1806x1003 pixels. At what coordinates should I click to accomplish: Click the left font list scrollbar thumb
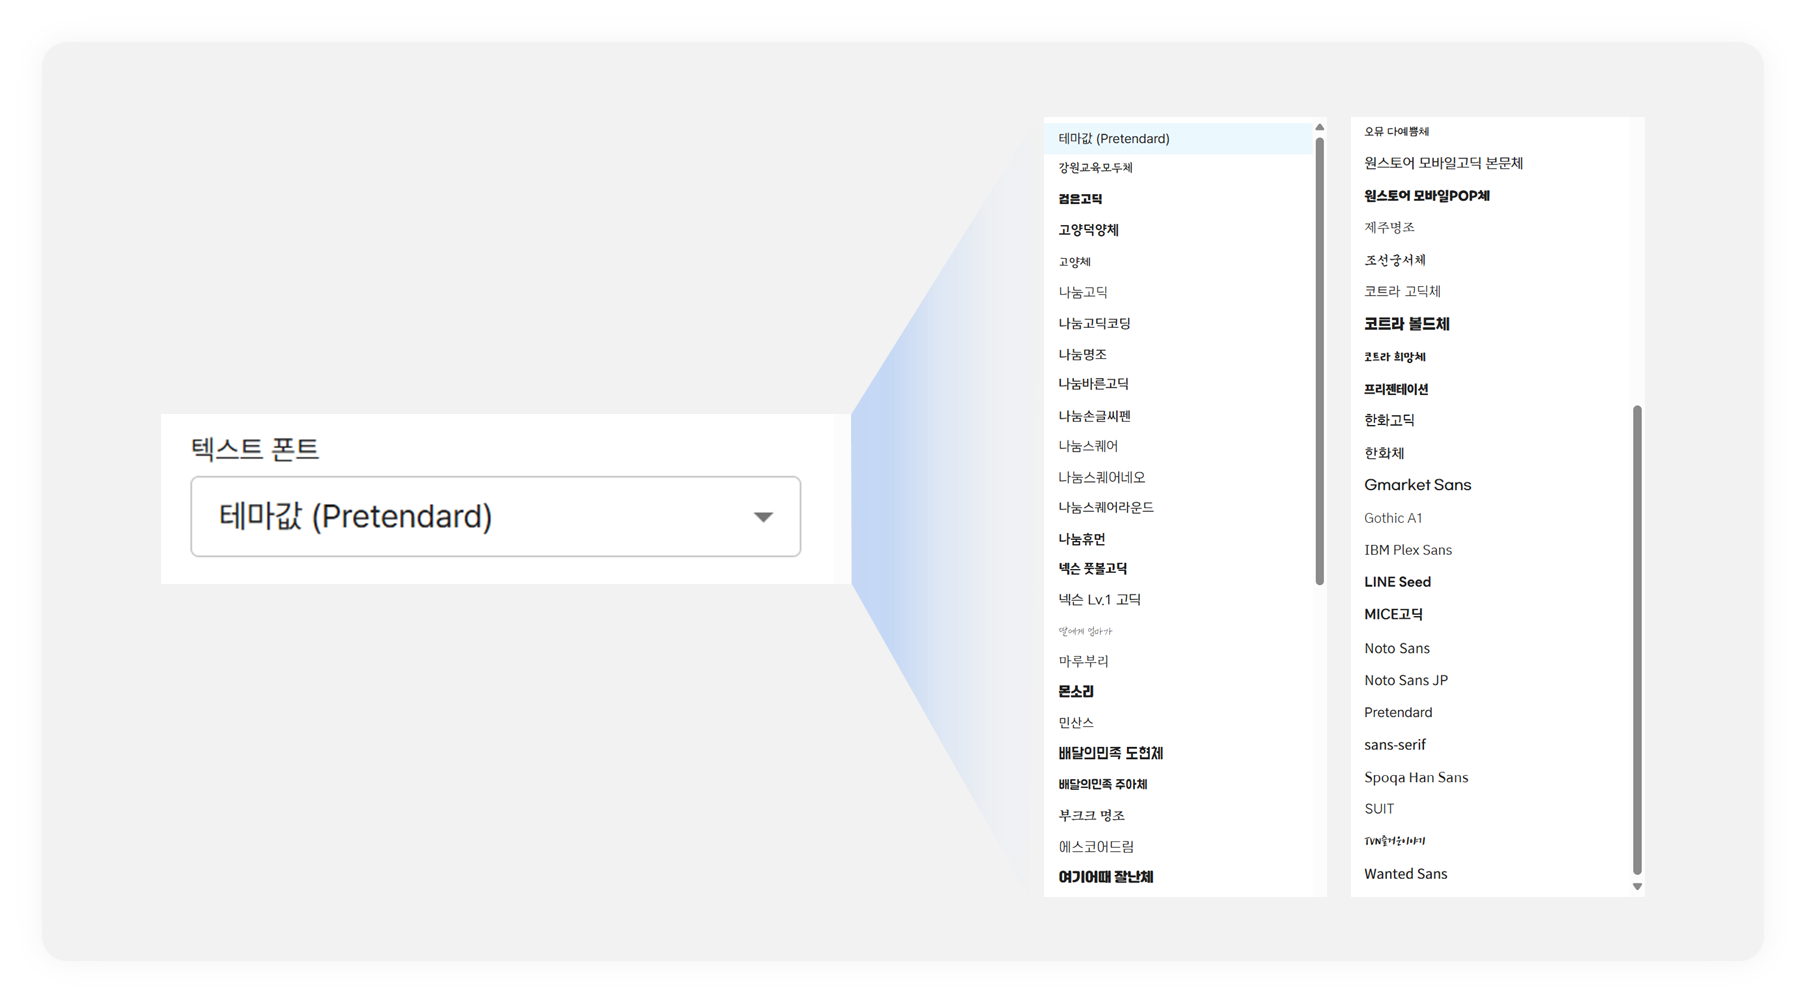(x=1319, y=360)
